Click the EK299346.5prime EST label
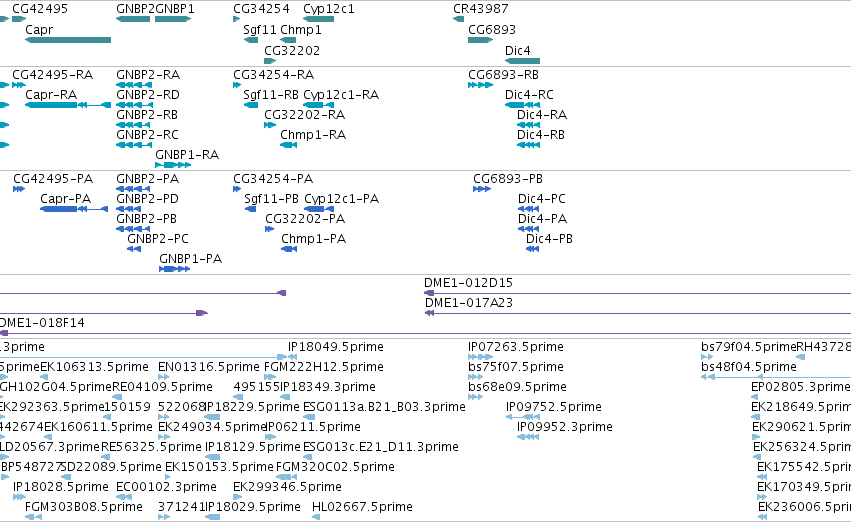 pos(288,487)
